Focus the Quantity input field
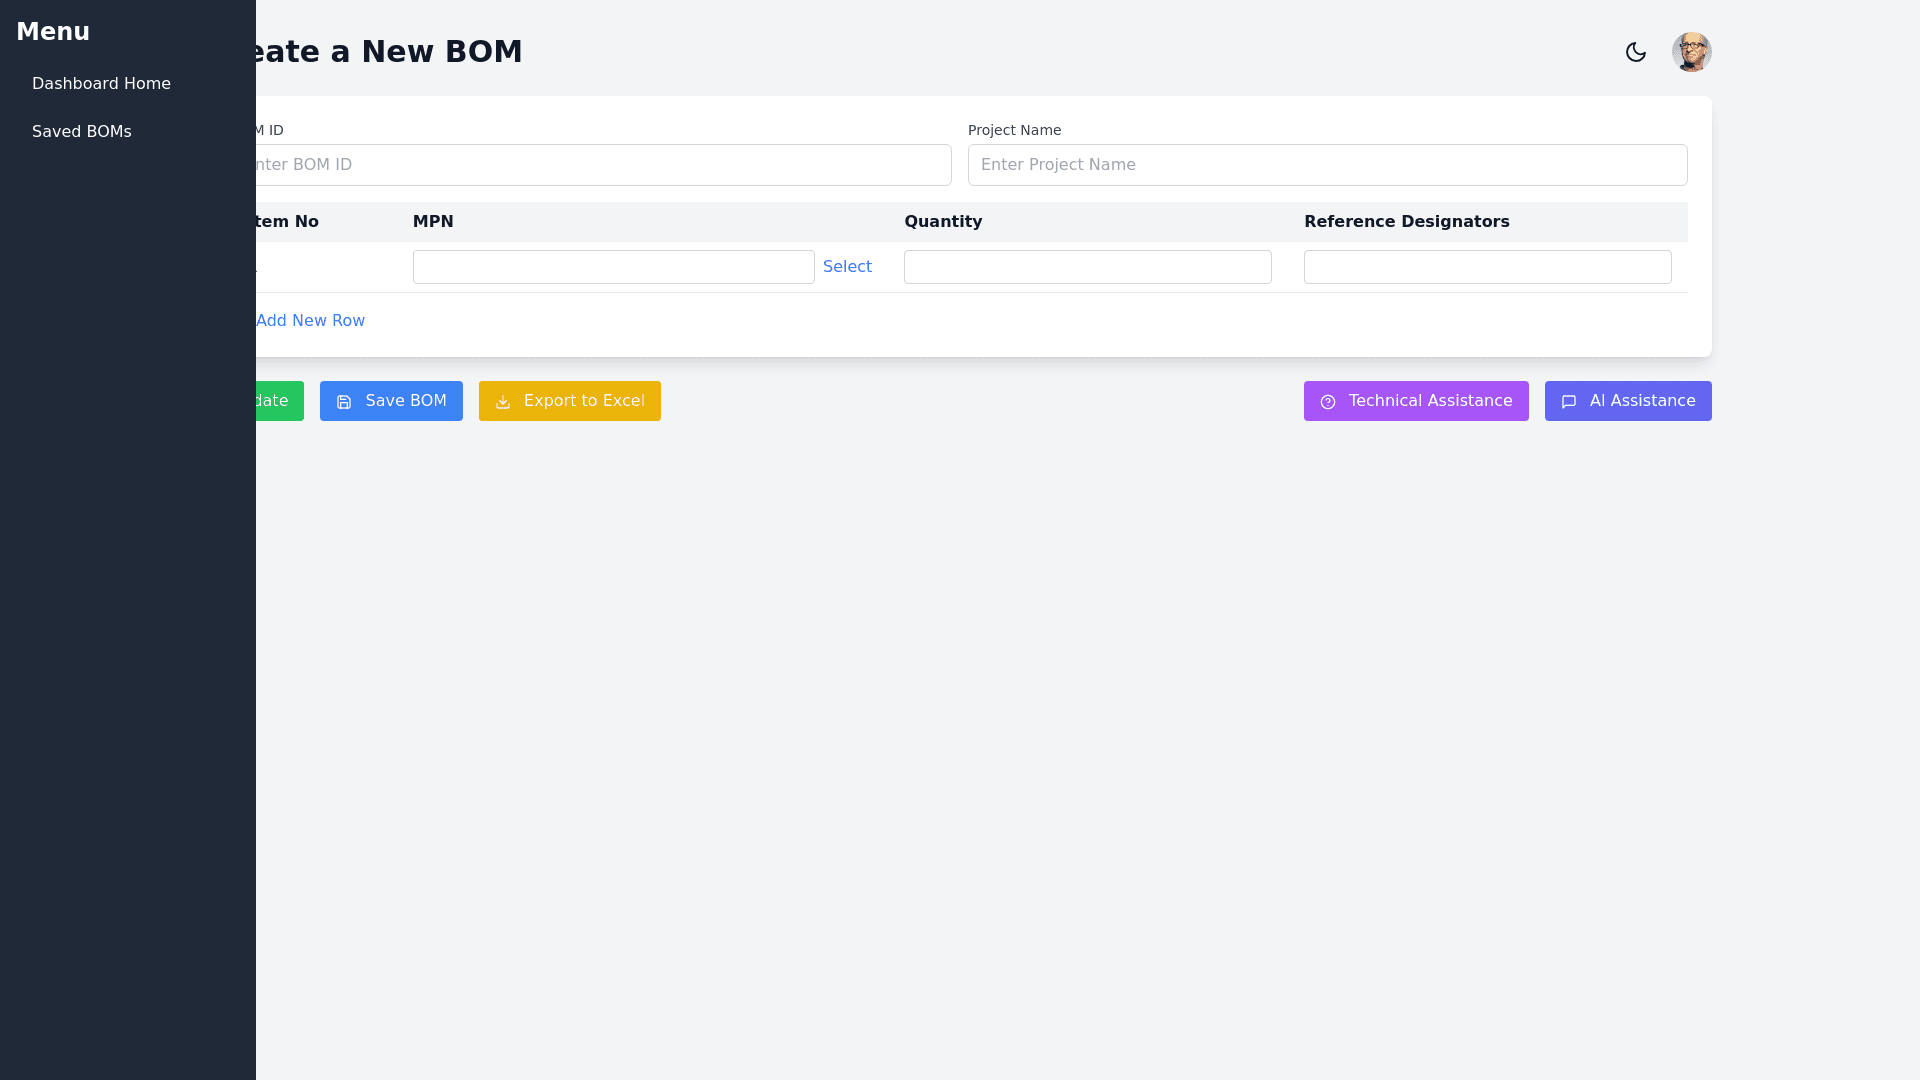This screenshot has width=1920, height=1080. click(1087, 267)
